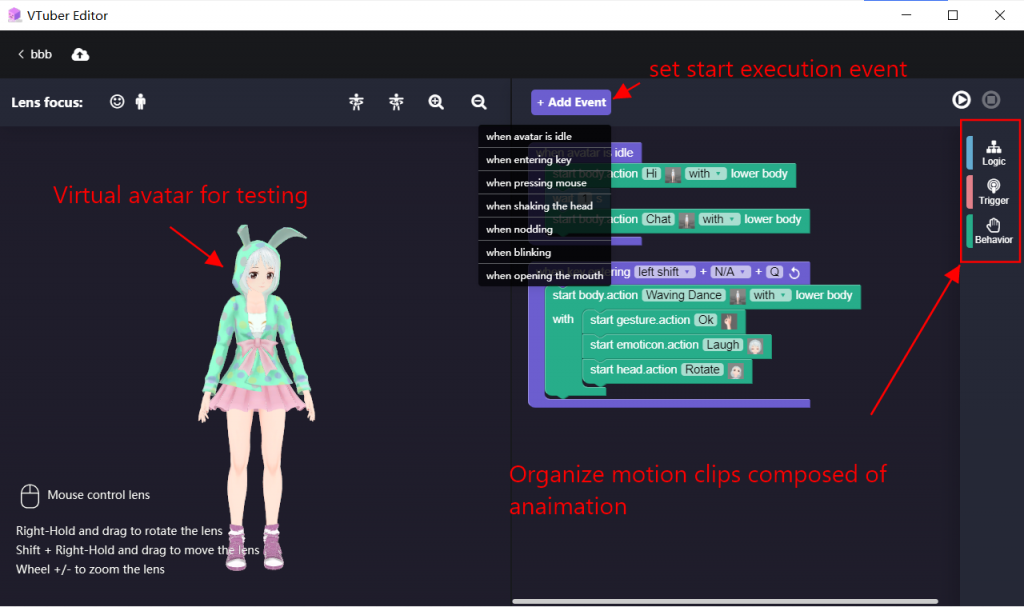Click the 'Waving Dance' action field
This screenshot has width=1024, height=607.
pyautogui.click(x=684, y=295)
